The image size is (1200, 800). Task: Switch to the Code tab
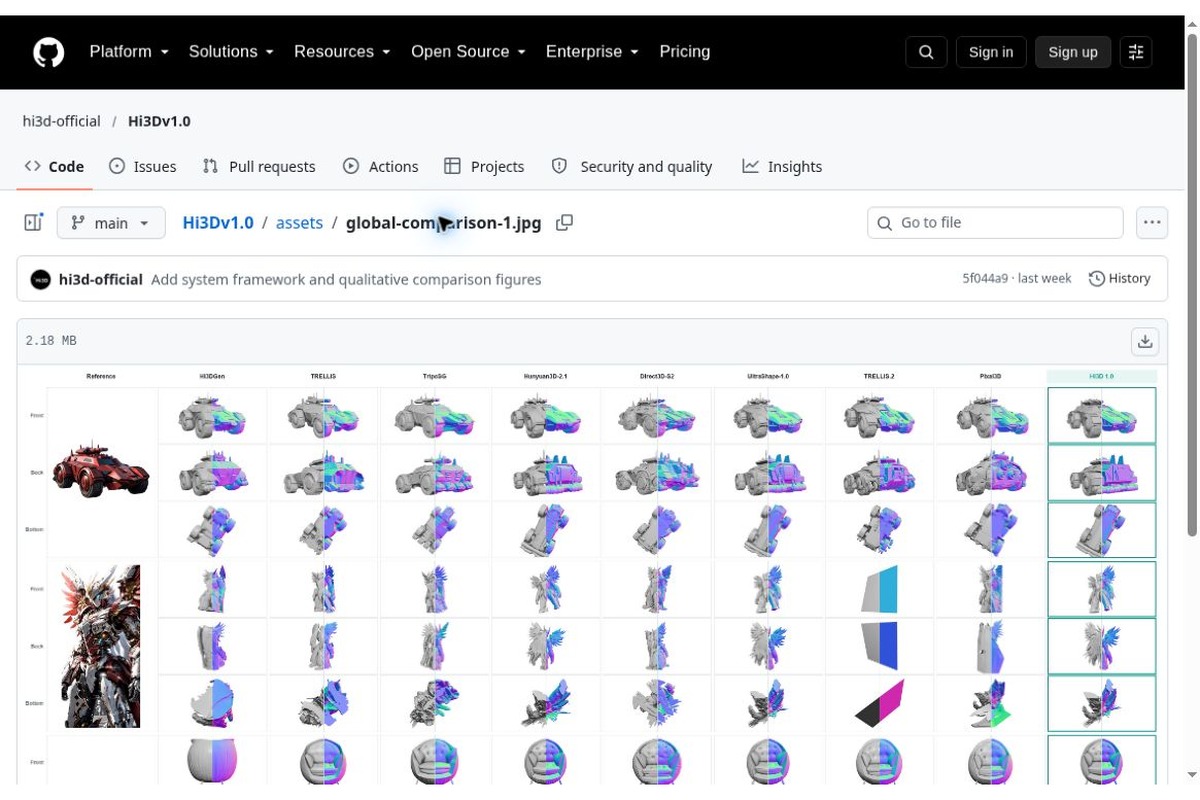[x=55, y=167]
